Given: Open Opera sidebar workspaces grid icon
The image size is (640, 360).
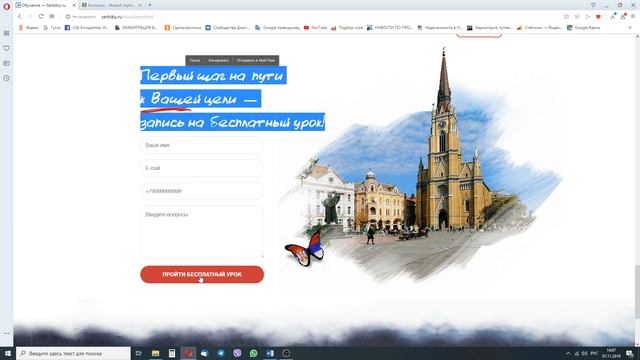Looking at the screenshot, I should tap(7, 33).
